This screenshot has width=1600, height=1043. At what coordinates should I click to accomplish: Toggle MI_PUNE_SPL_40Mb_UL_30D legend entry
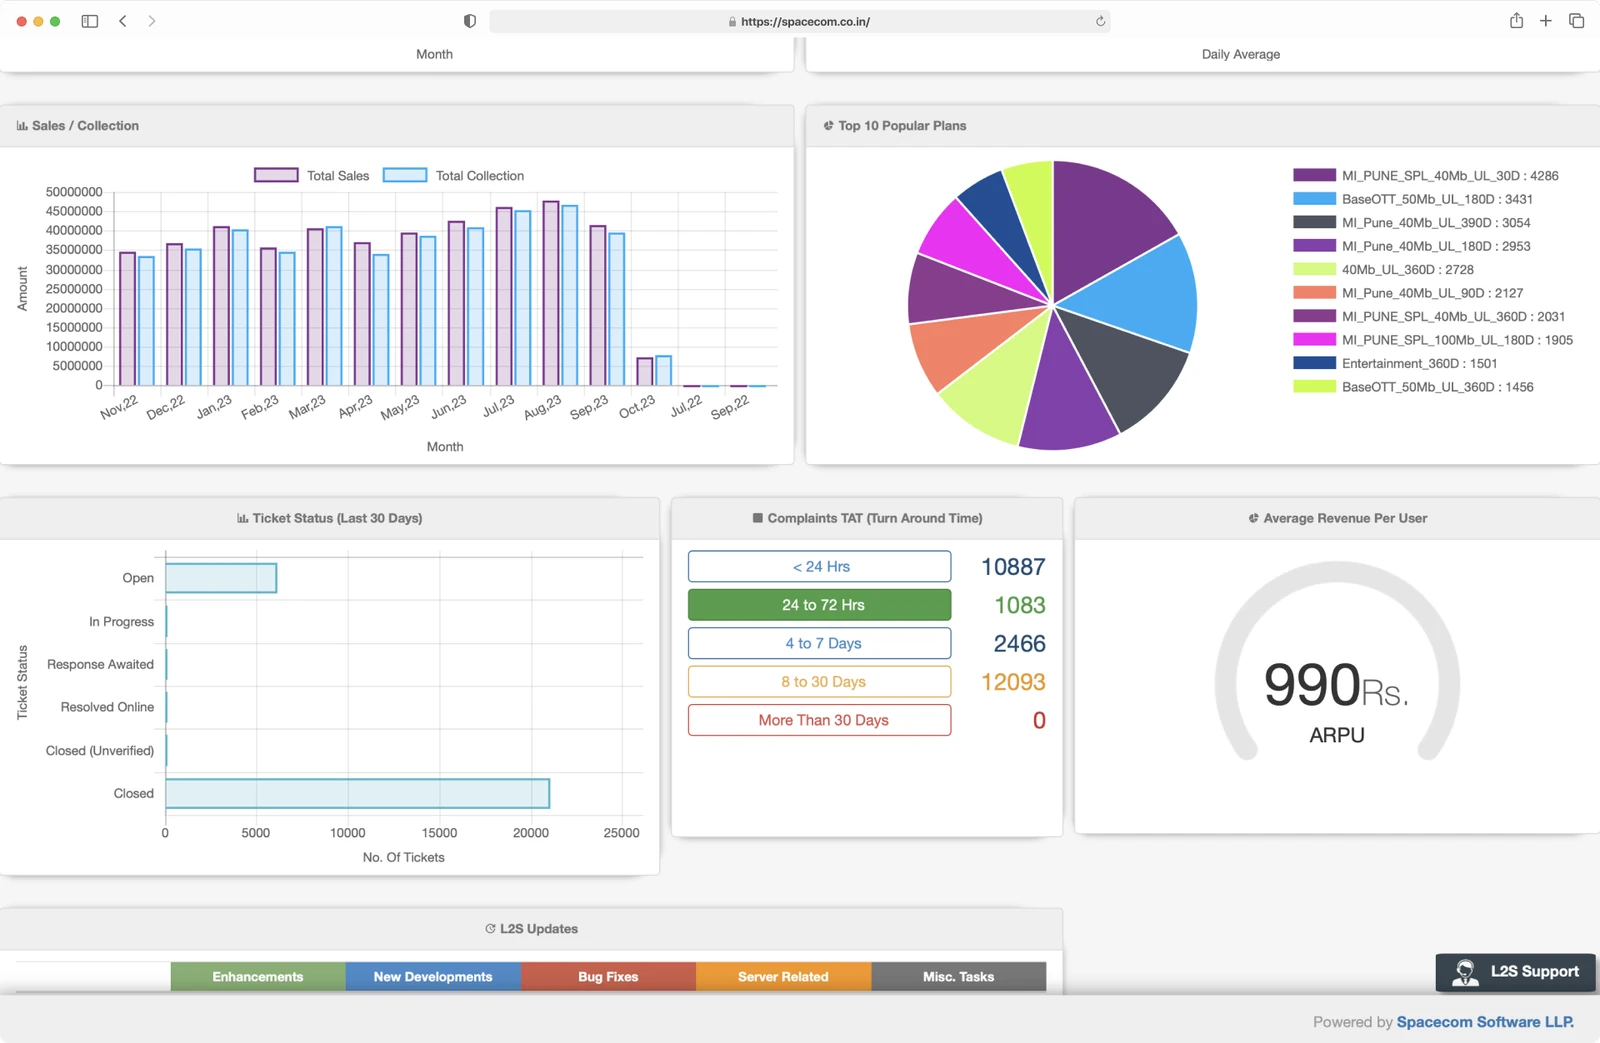point(1426,175)
